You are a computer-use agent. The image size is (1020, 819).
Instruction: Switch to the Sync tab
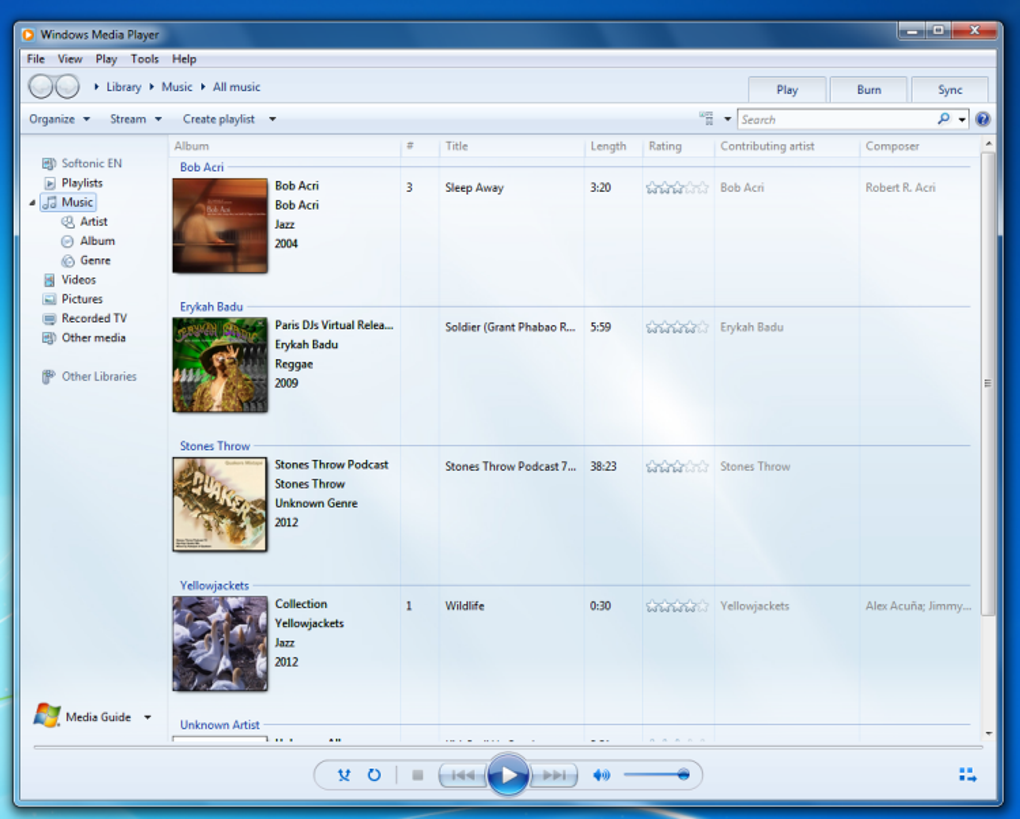(x=950, y=90)
